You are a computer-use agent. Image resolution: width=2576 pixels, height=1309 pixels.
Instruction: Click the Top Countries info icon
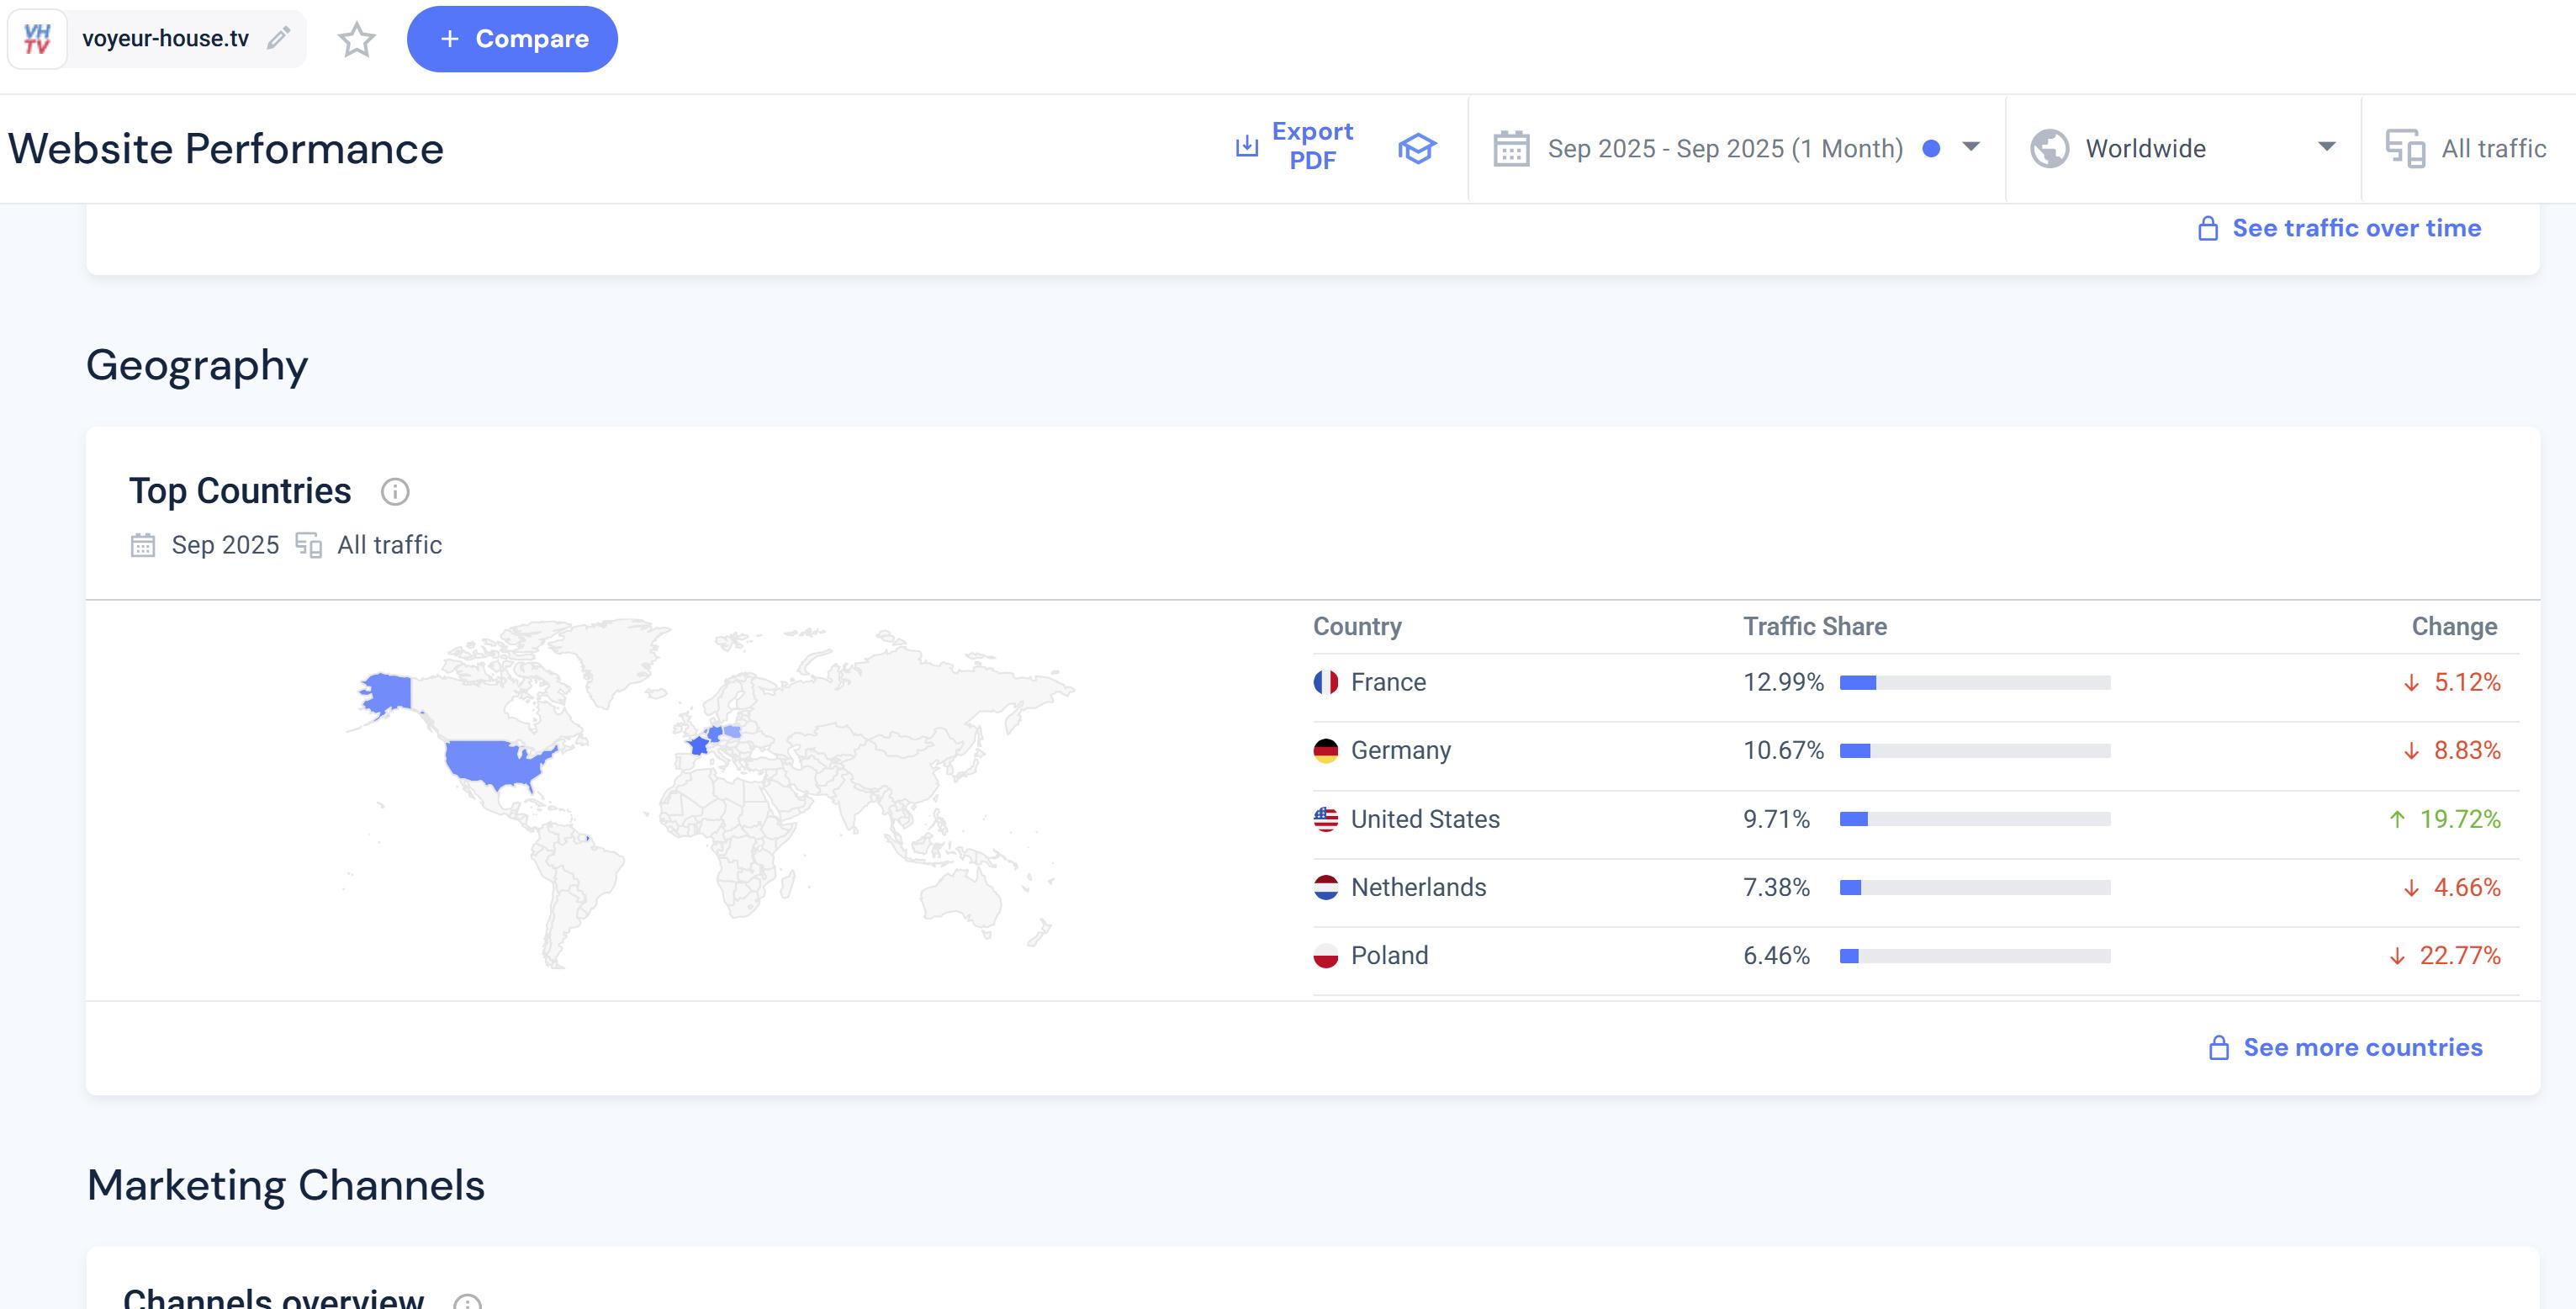pos(395,491)
